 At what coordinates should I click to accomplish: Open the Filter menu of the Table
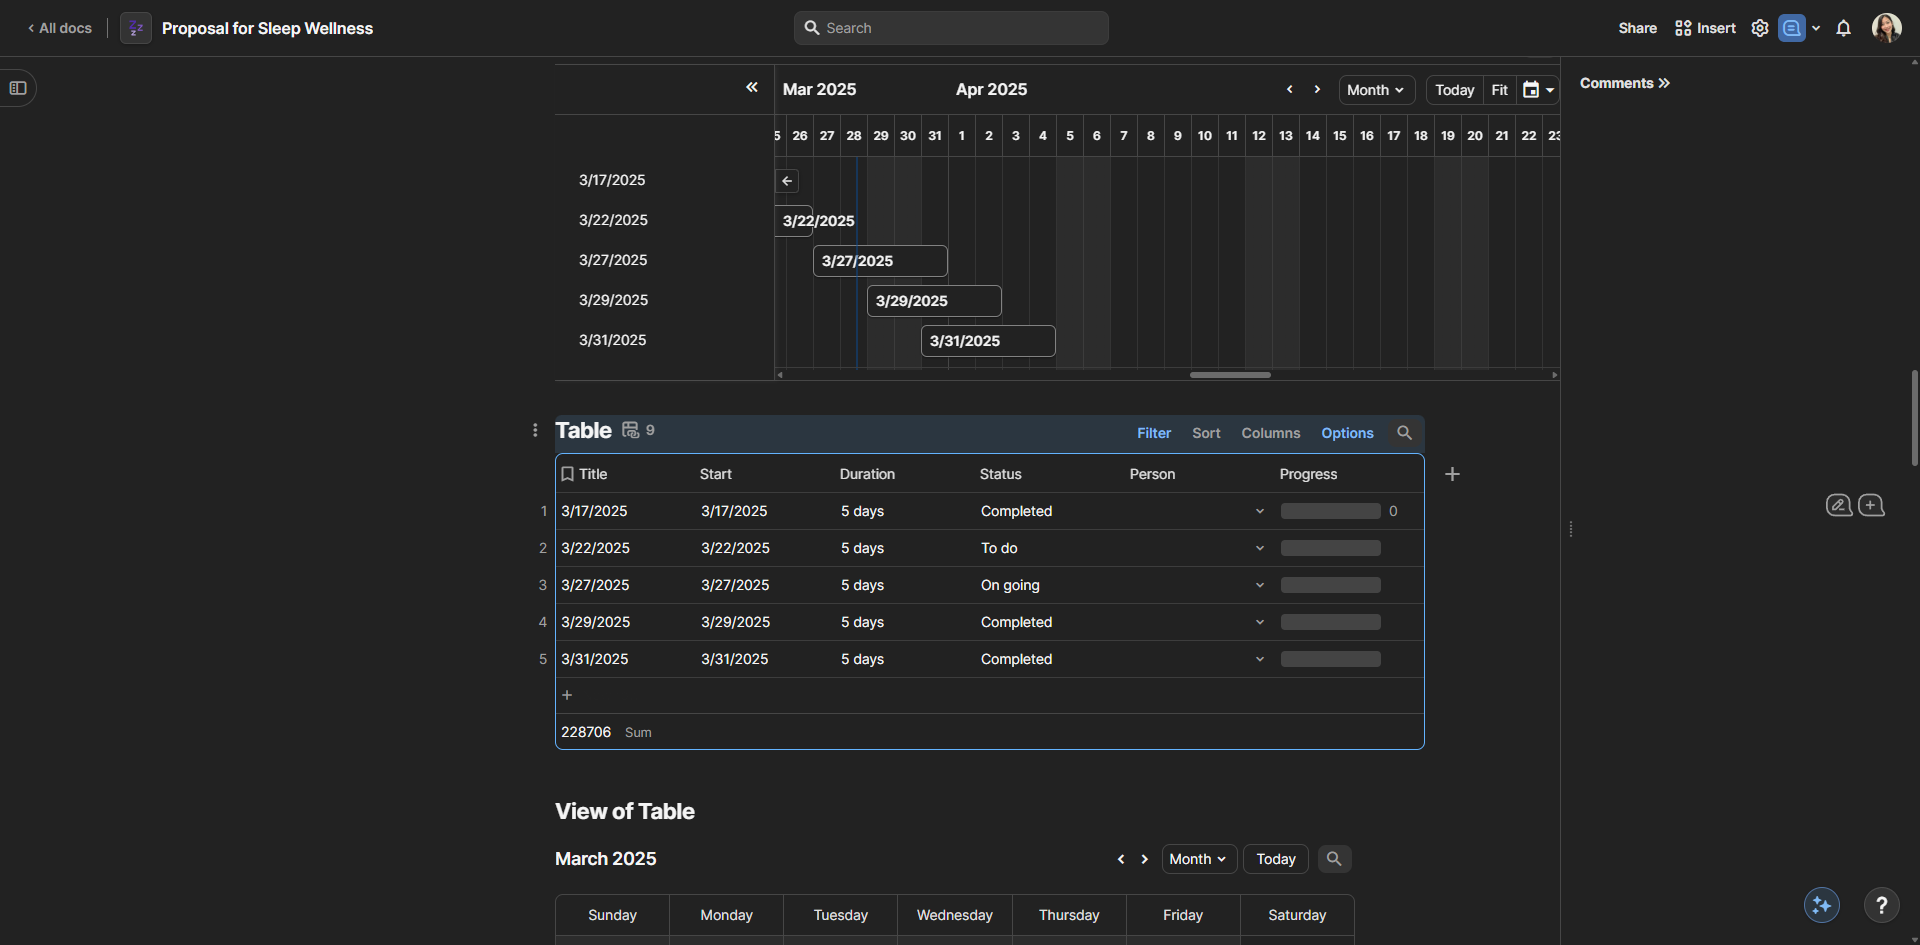pos(1153,433)
